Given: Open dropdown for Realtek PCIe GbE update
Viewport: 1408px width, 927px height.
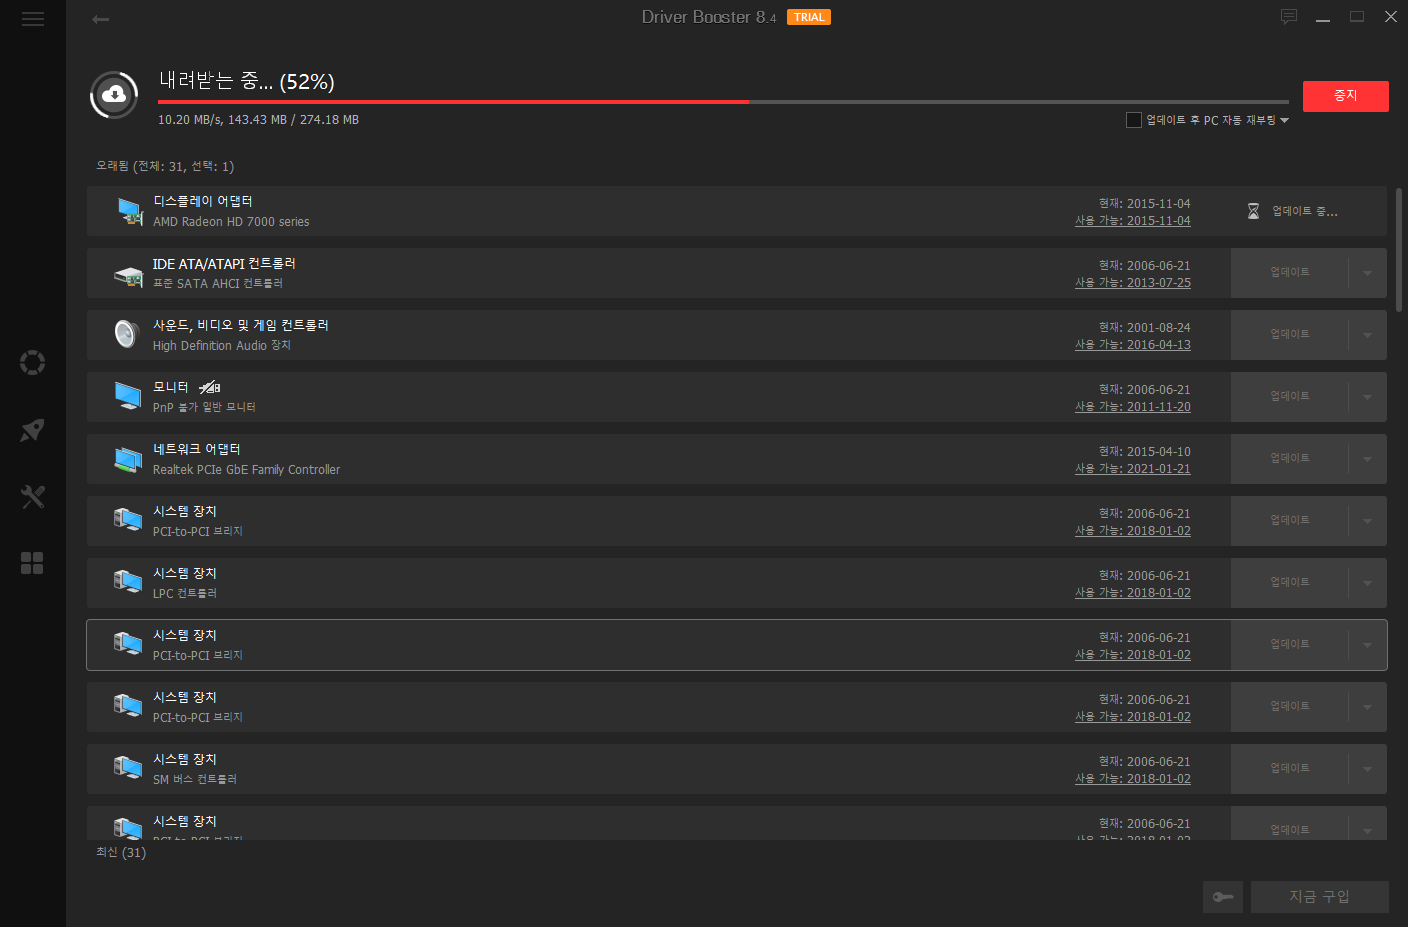Looking at the screenshot, I should pyautogui.click(x=1367, y=459).
